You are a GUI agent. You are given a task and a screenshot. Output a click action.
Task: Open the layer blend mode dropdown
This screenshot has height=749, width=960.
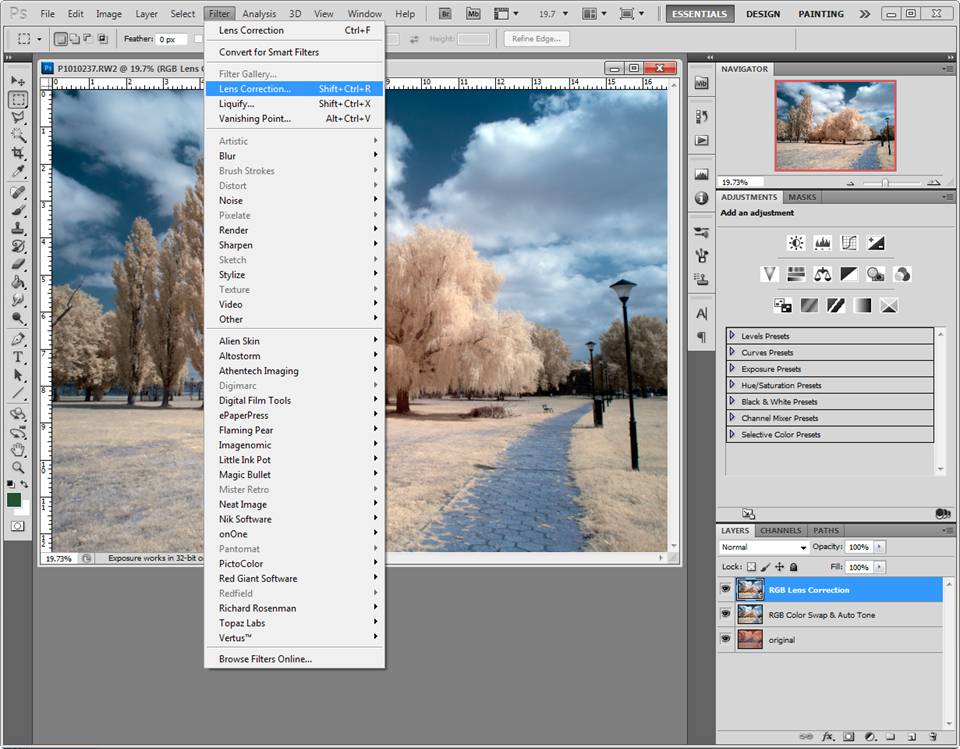(764, 548)
